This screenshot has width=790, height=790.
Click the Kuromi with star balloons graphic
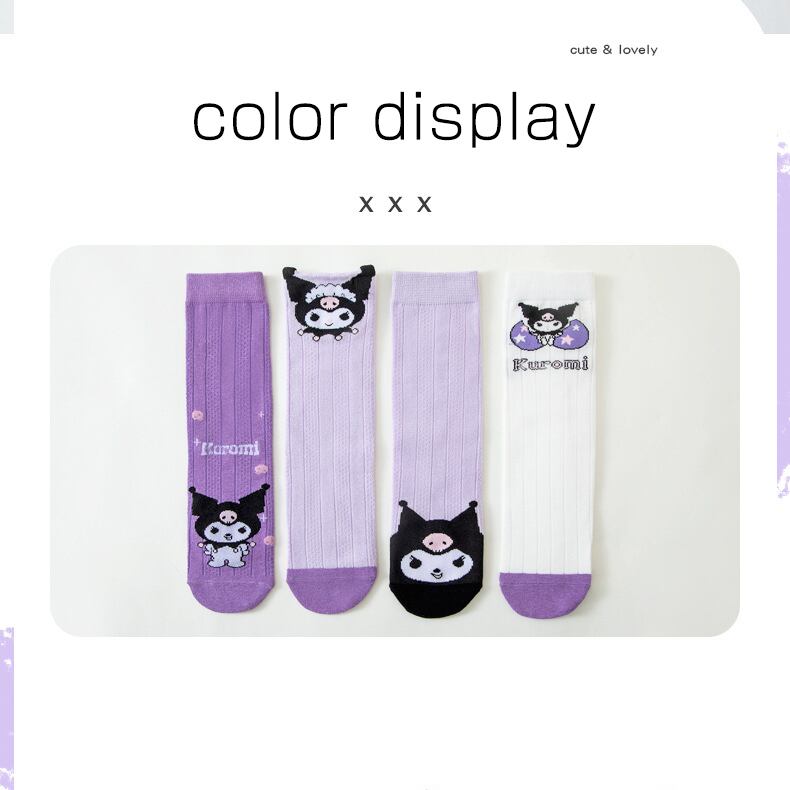point(549,326)
